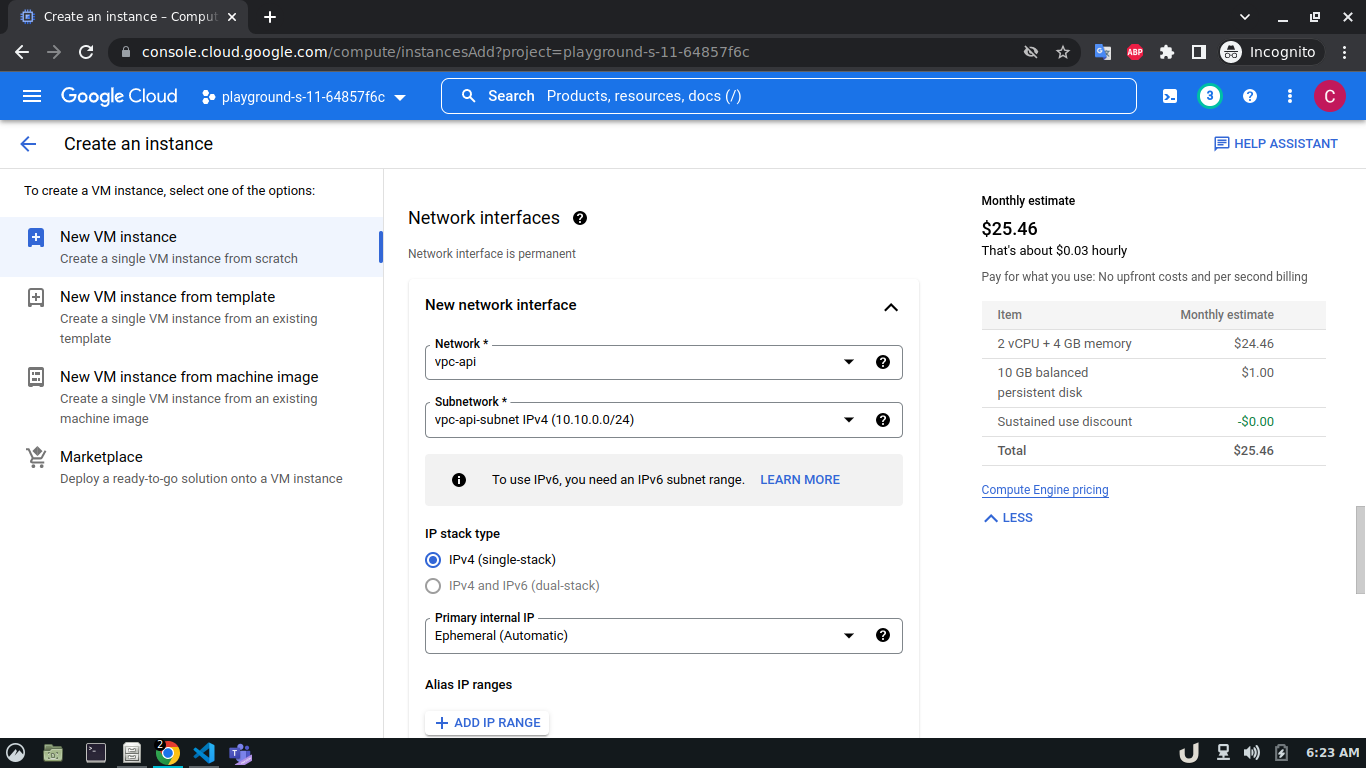
Task: Click the Incognito profile button
Action: click(x=1271, y=52)
